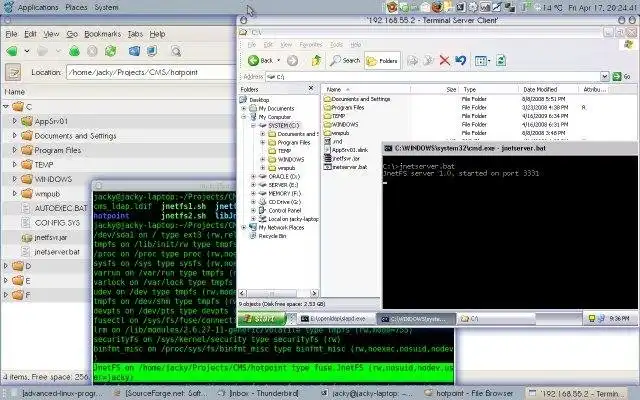Select jnetfsvr.jar in Nautilus file list

[x=51, y=238]
